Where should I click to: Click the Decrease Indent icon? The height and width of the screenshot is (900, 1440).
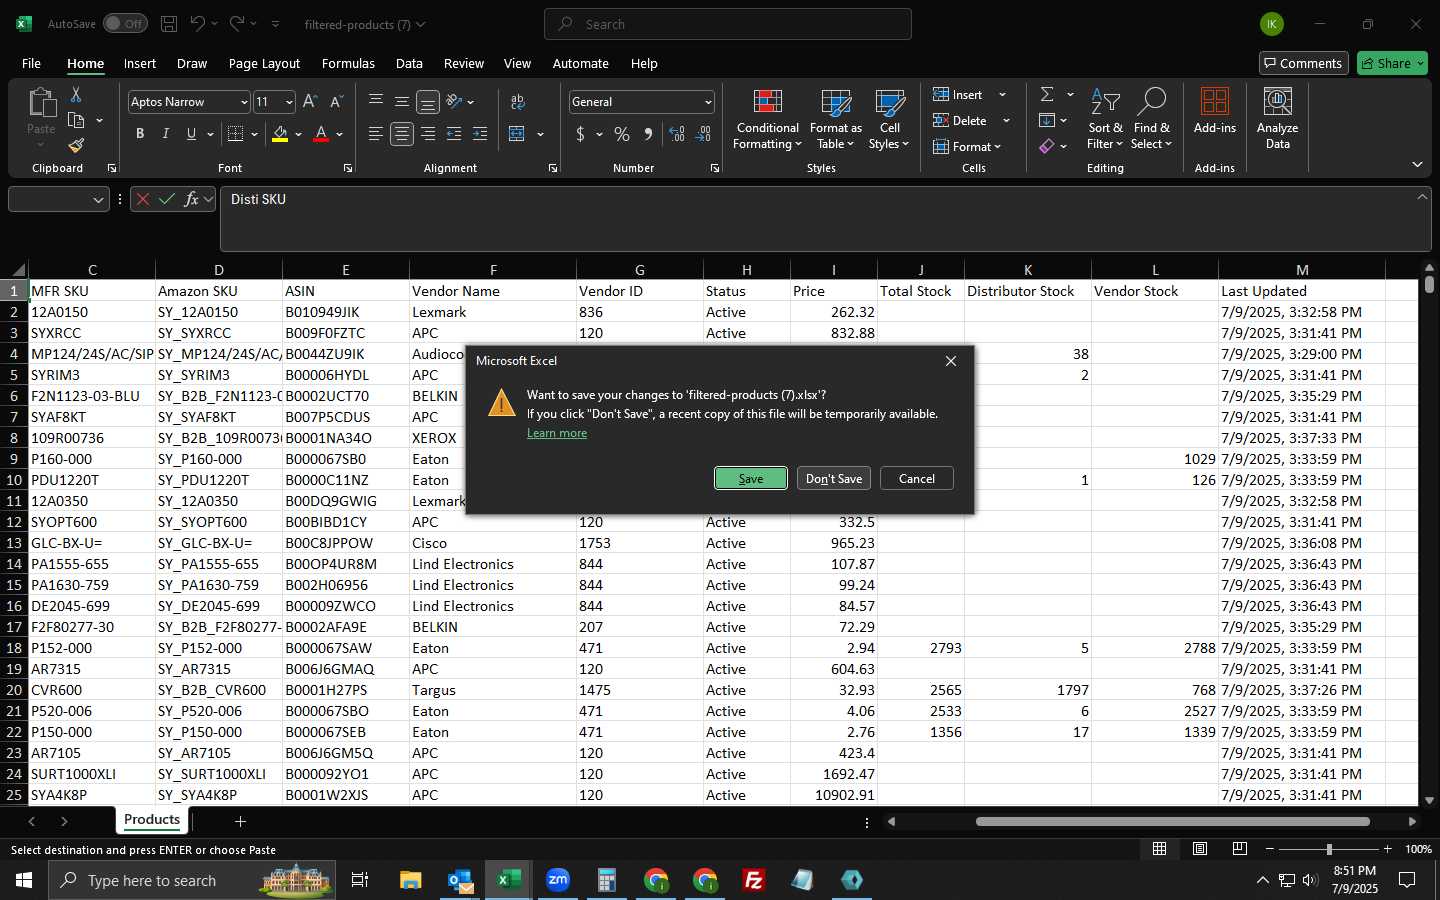[454, 134]
